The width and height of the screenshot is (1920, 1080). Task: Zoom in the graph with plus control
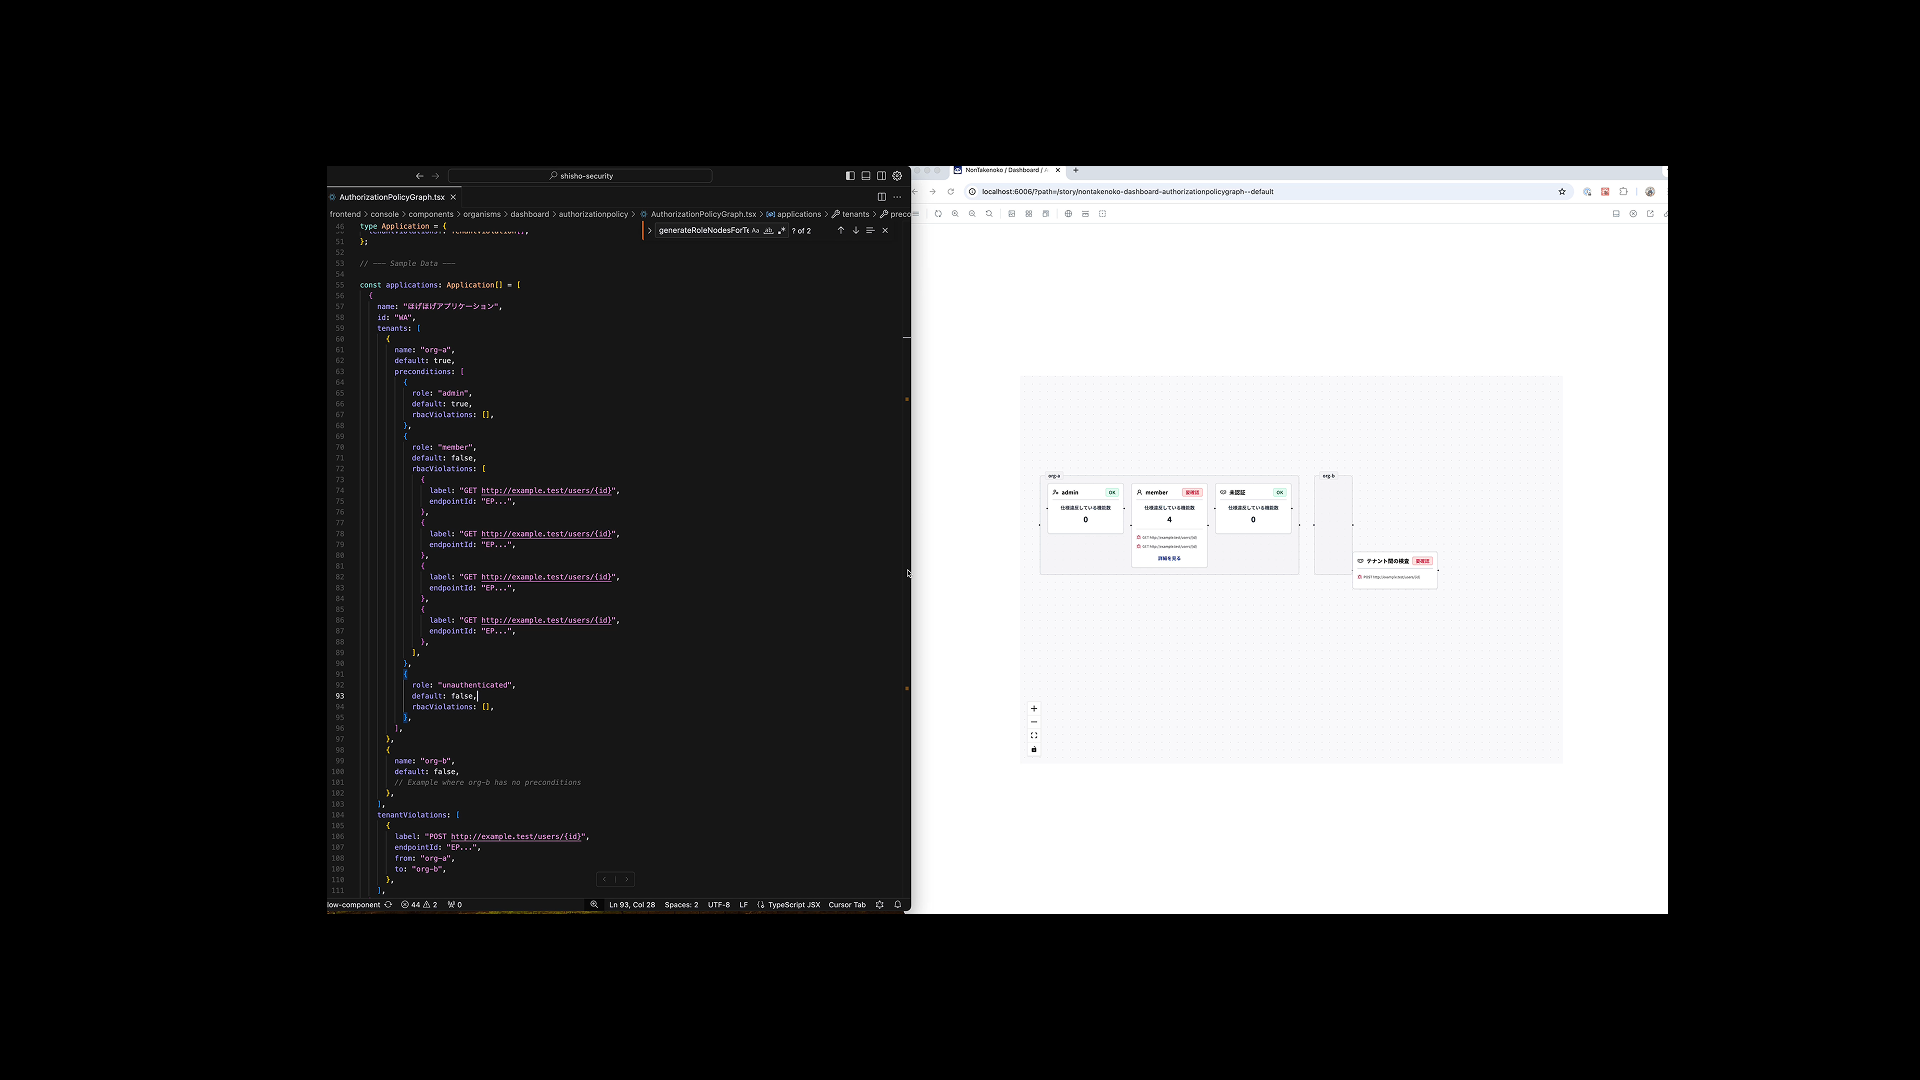1034,709
